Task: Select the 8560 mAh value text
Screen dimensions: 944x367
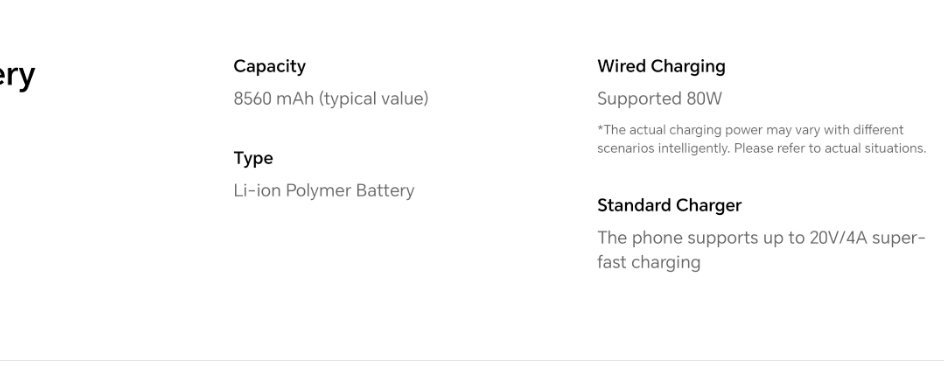Action: [274, 99]
